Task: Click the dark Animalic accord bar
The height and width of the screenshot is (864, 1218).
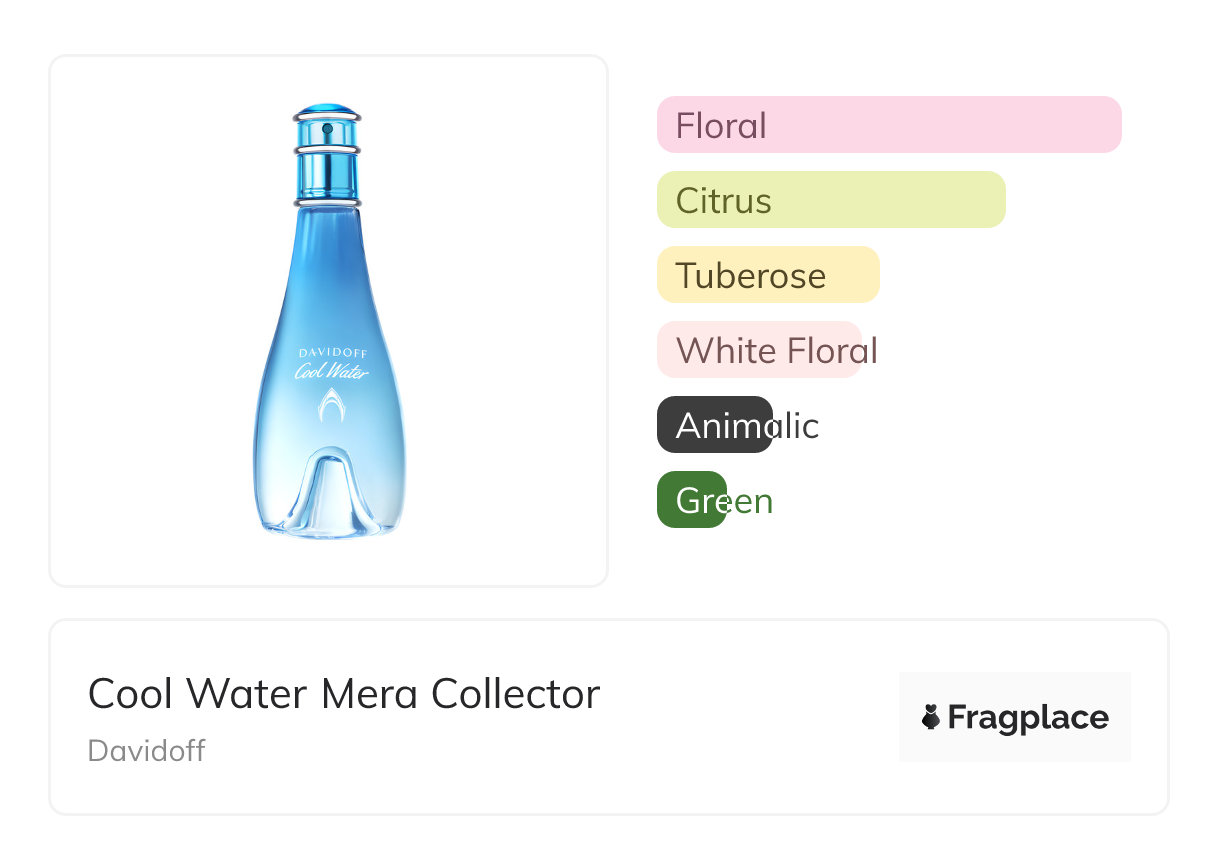Action: point(714,425)
